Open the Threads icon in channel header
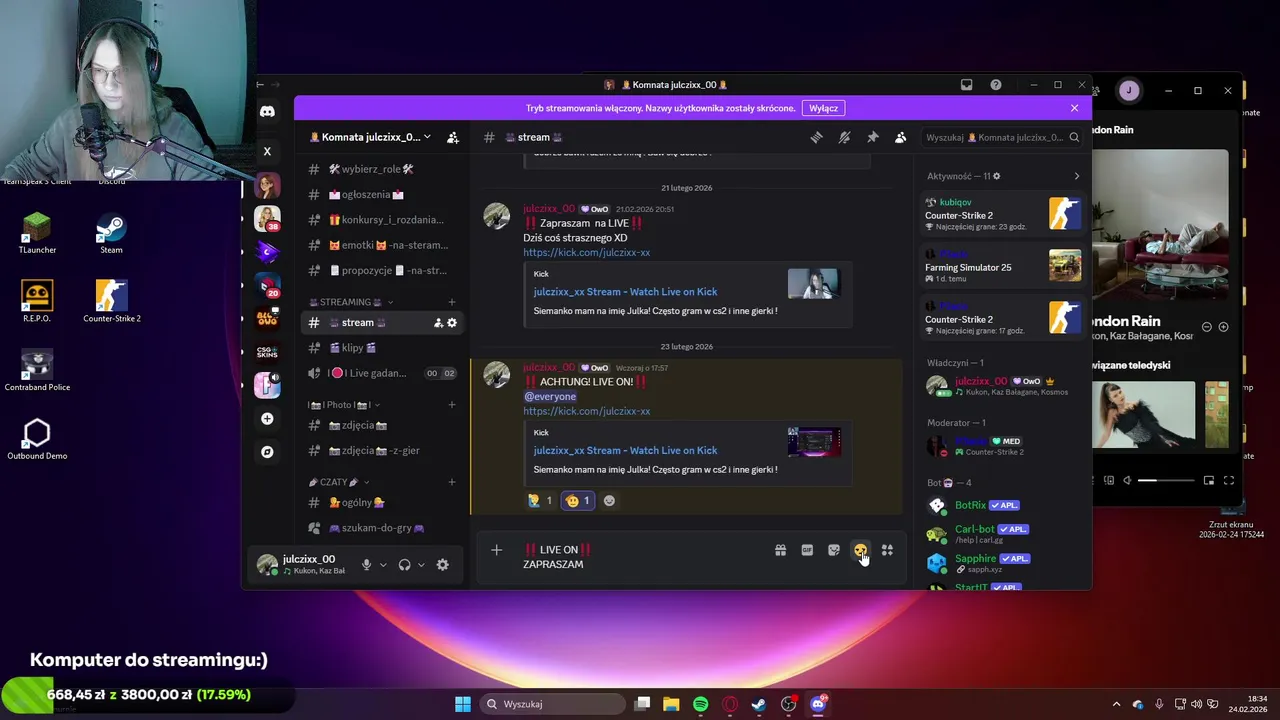Screen dimensions: 1280x720 pos(816,137)
